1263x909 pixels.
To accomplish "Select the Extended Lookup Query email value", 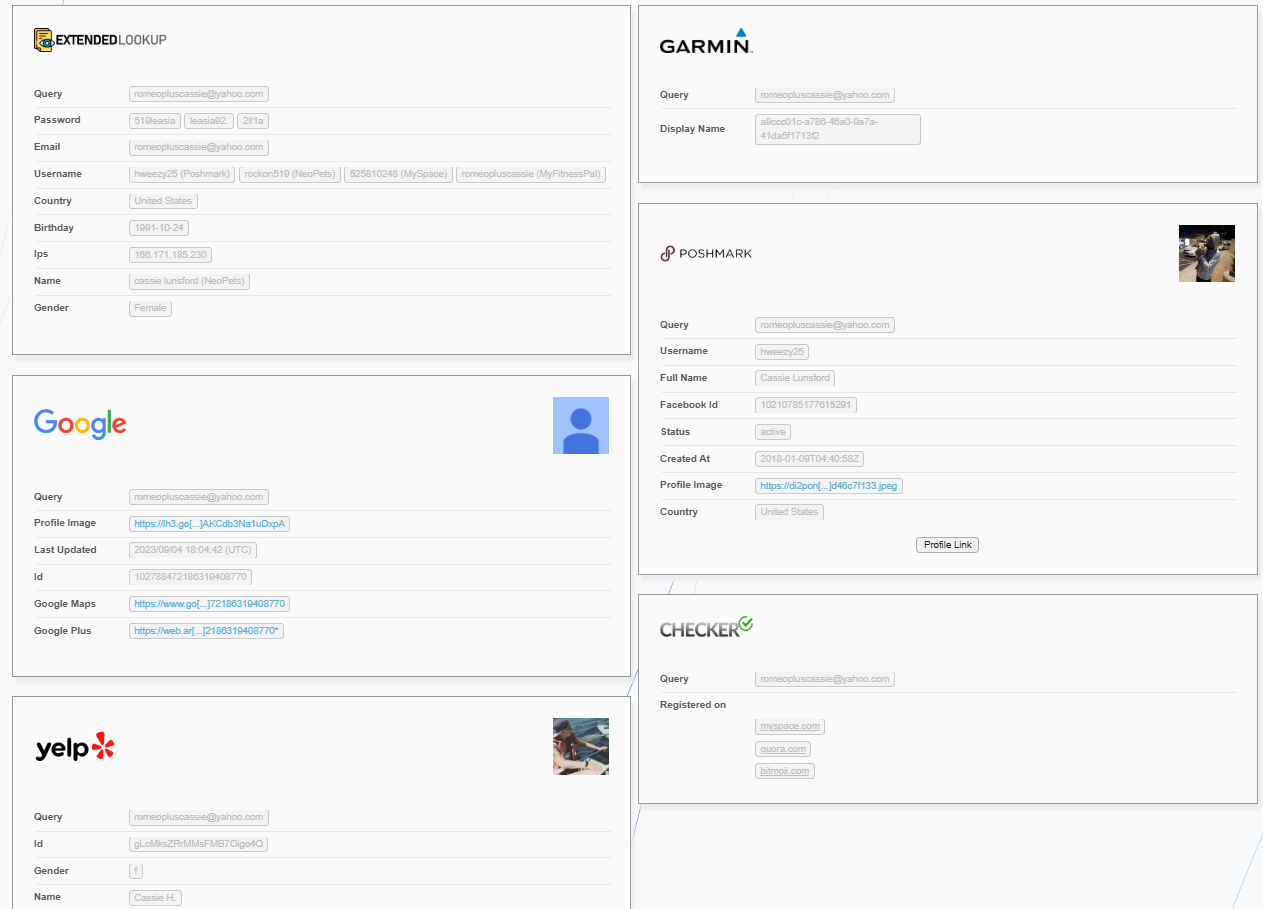I will pyautogui.click(x=199, y=94).
